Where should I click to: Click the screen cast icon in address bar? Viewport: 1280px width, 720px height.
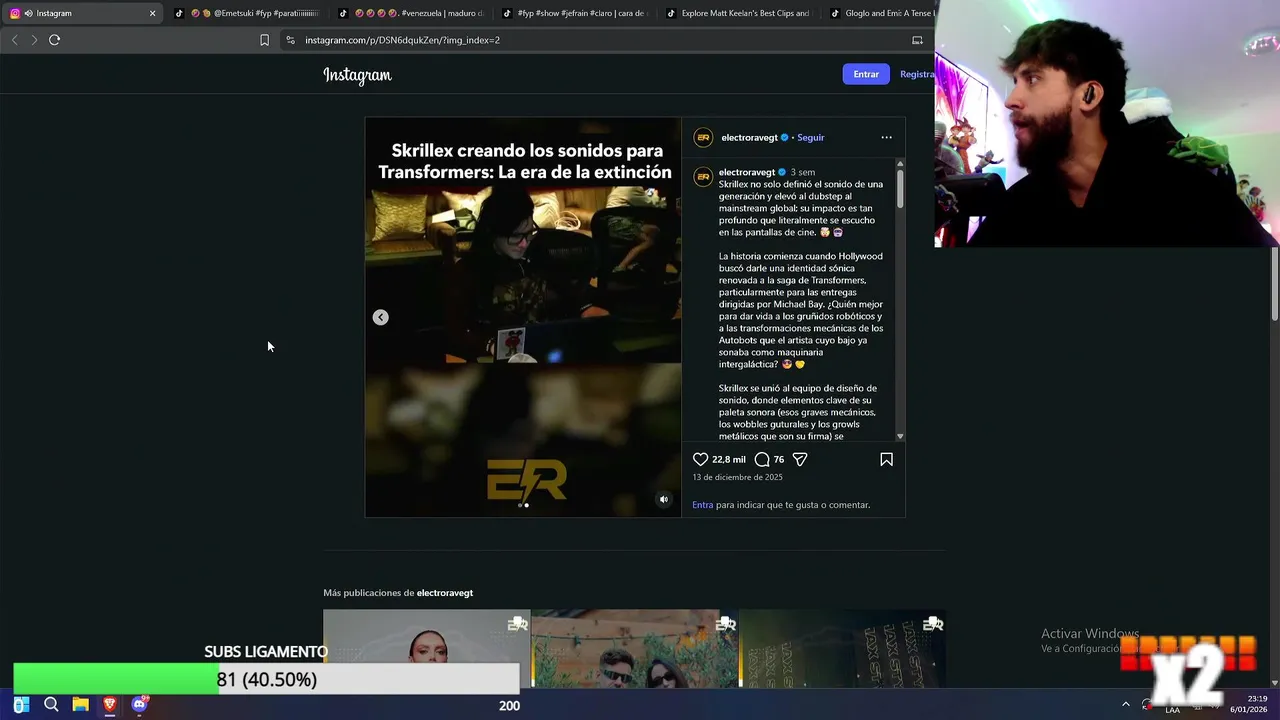(917, 40)
